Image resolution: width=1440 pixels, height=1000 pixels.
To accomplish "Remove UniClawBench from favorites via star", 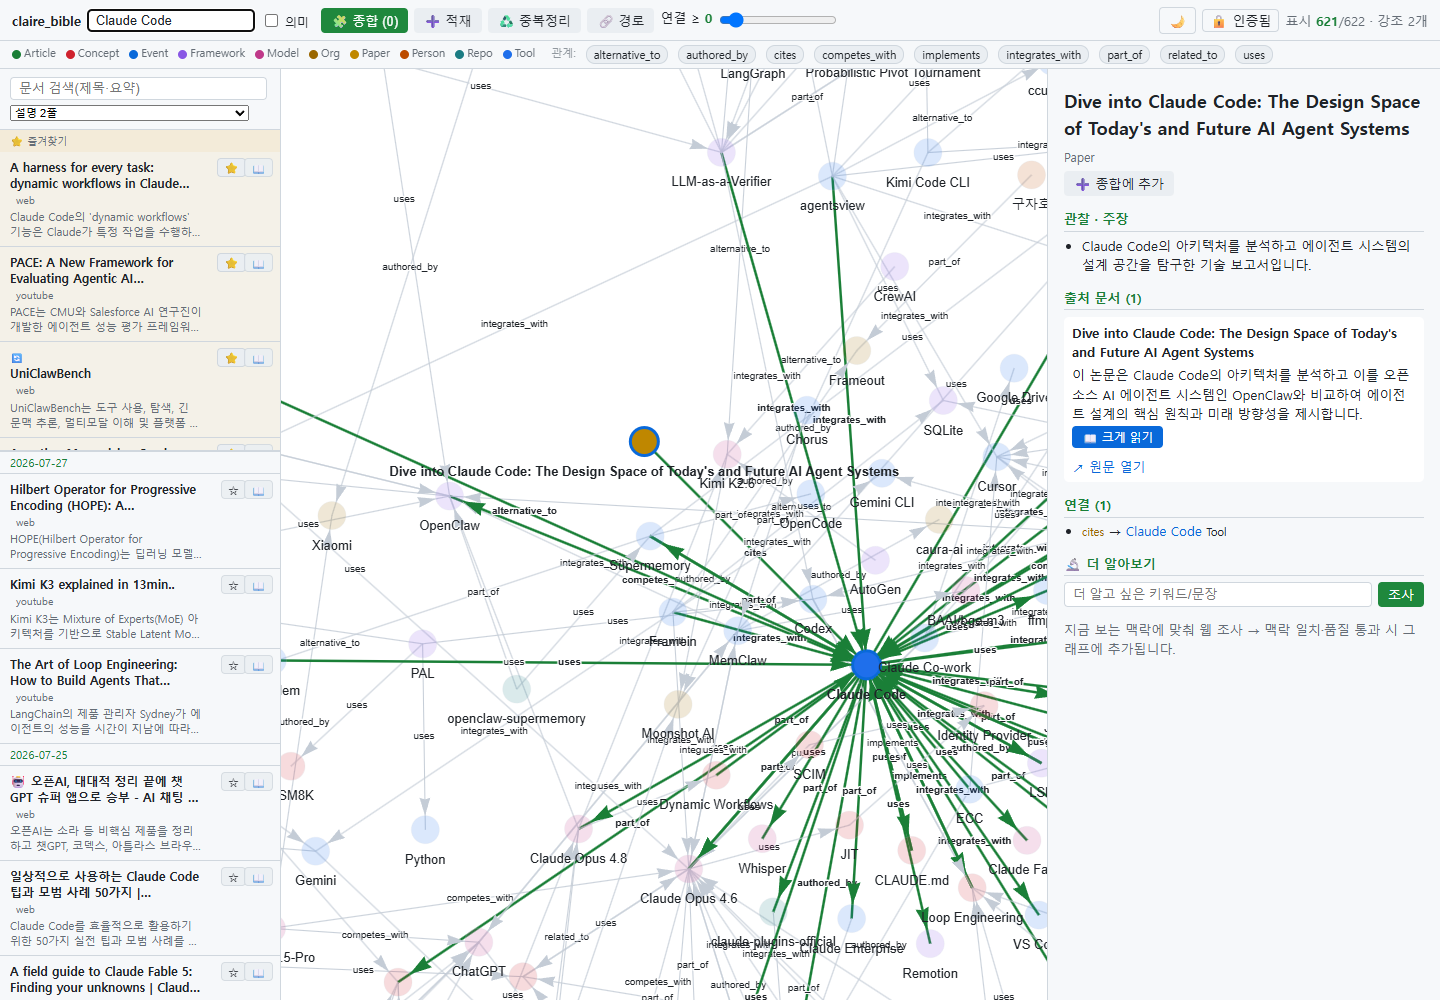I will (231, 358).
